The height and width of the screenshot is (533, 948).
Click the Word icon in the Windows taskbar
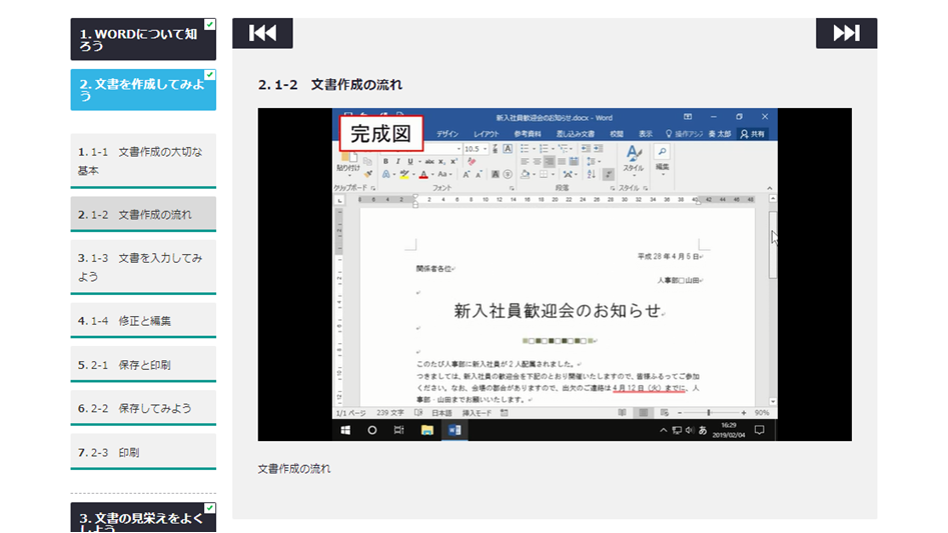454,430
